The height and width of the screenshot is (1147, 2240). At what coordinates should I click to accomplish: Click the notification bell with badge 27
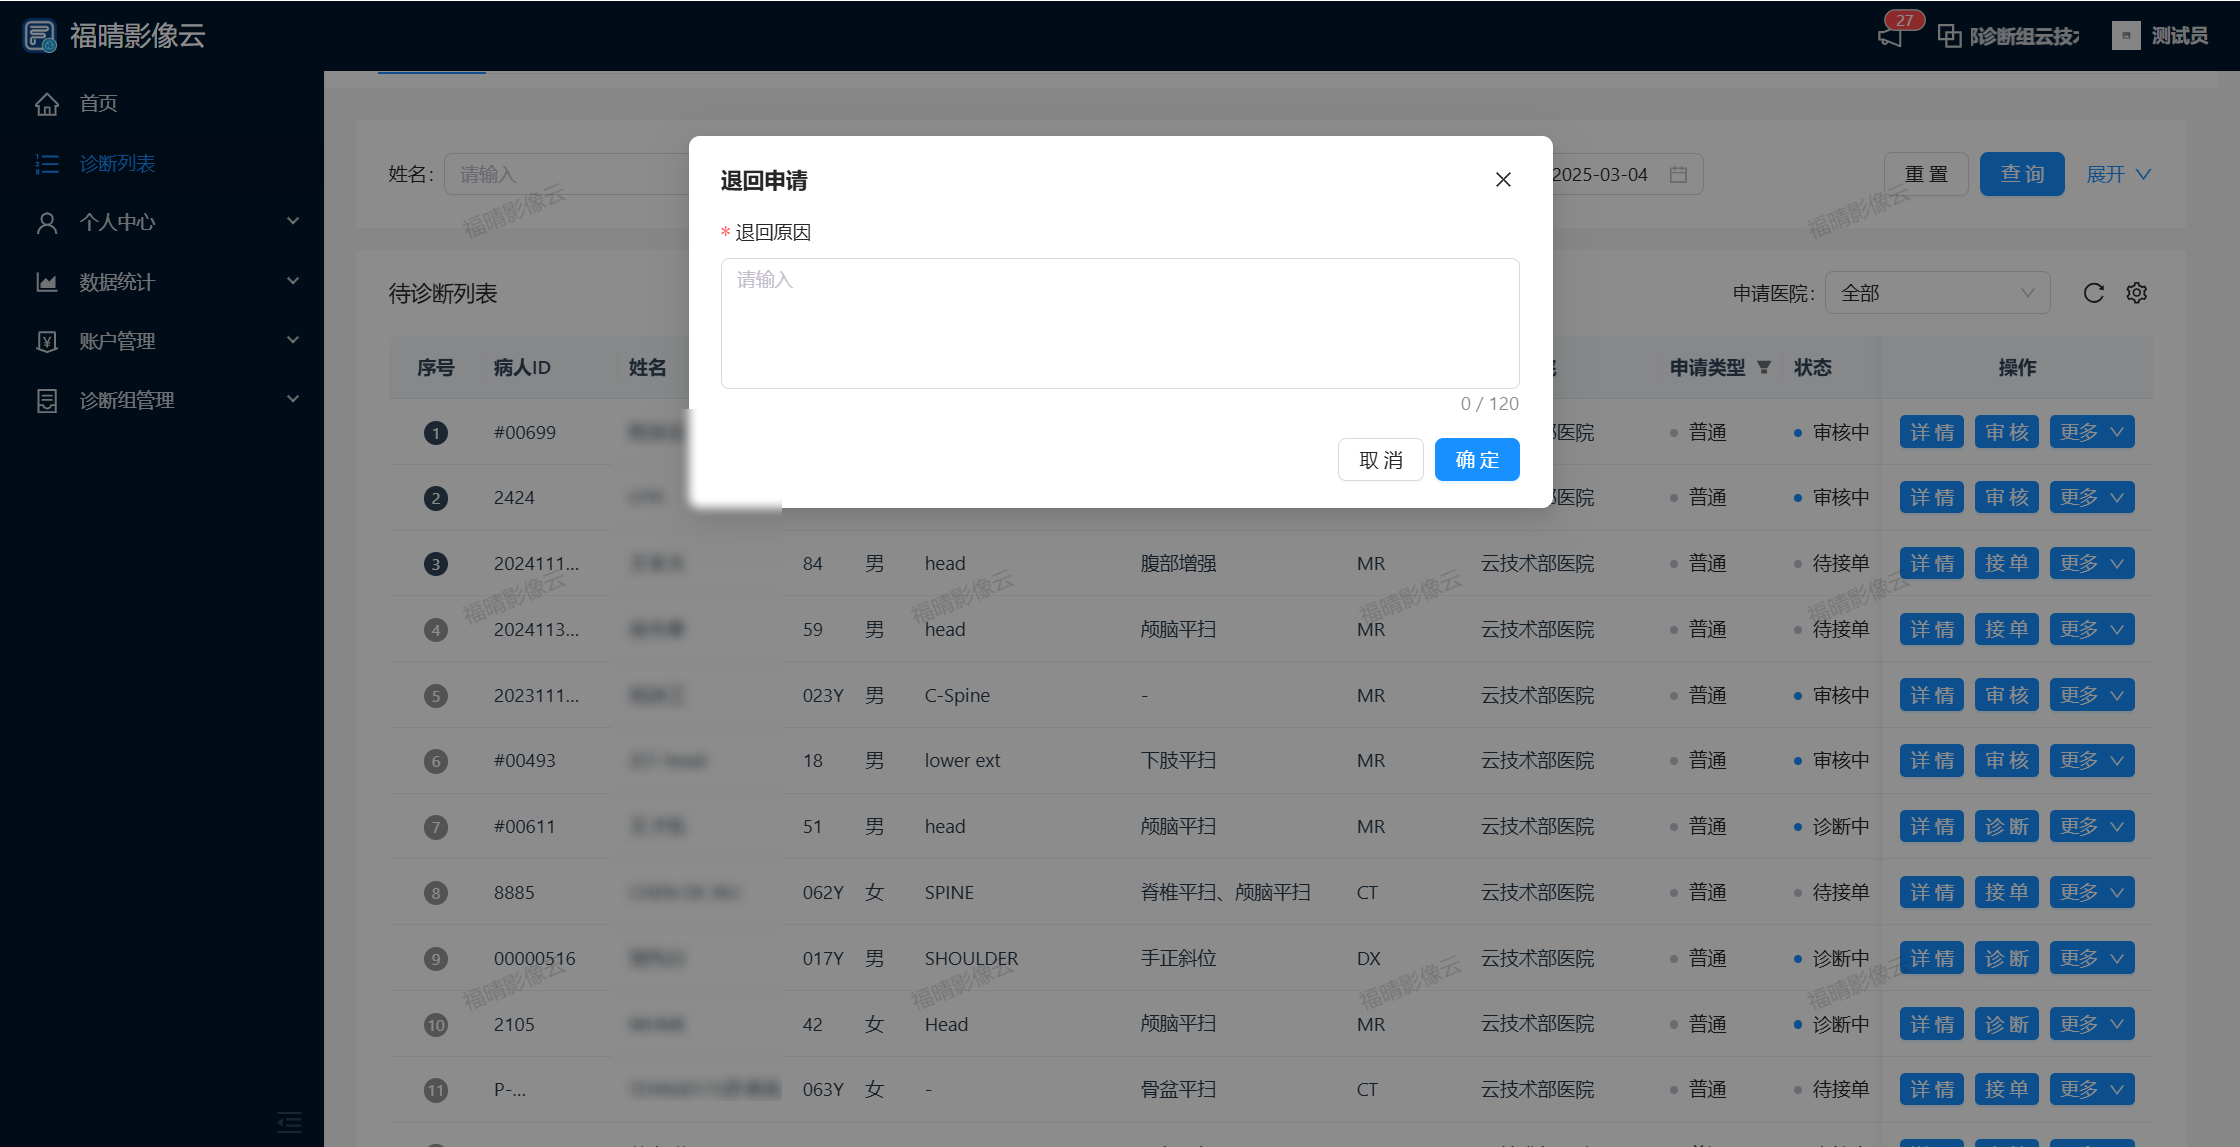point(1891,36)
